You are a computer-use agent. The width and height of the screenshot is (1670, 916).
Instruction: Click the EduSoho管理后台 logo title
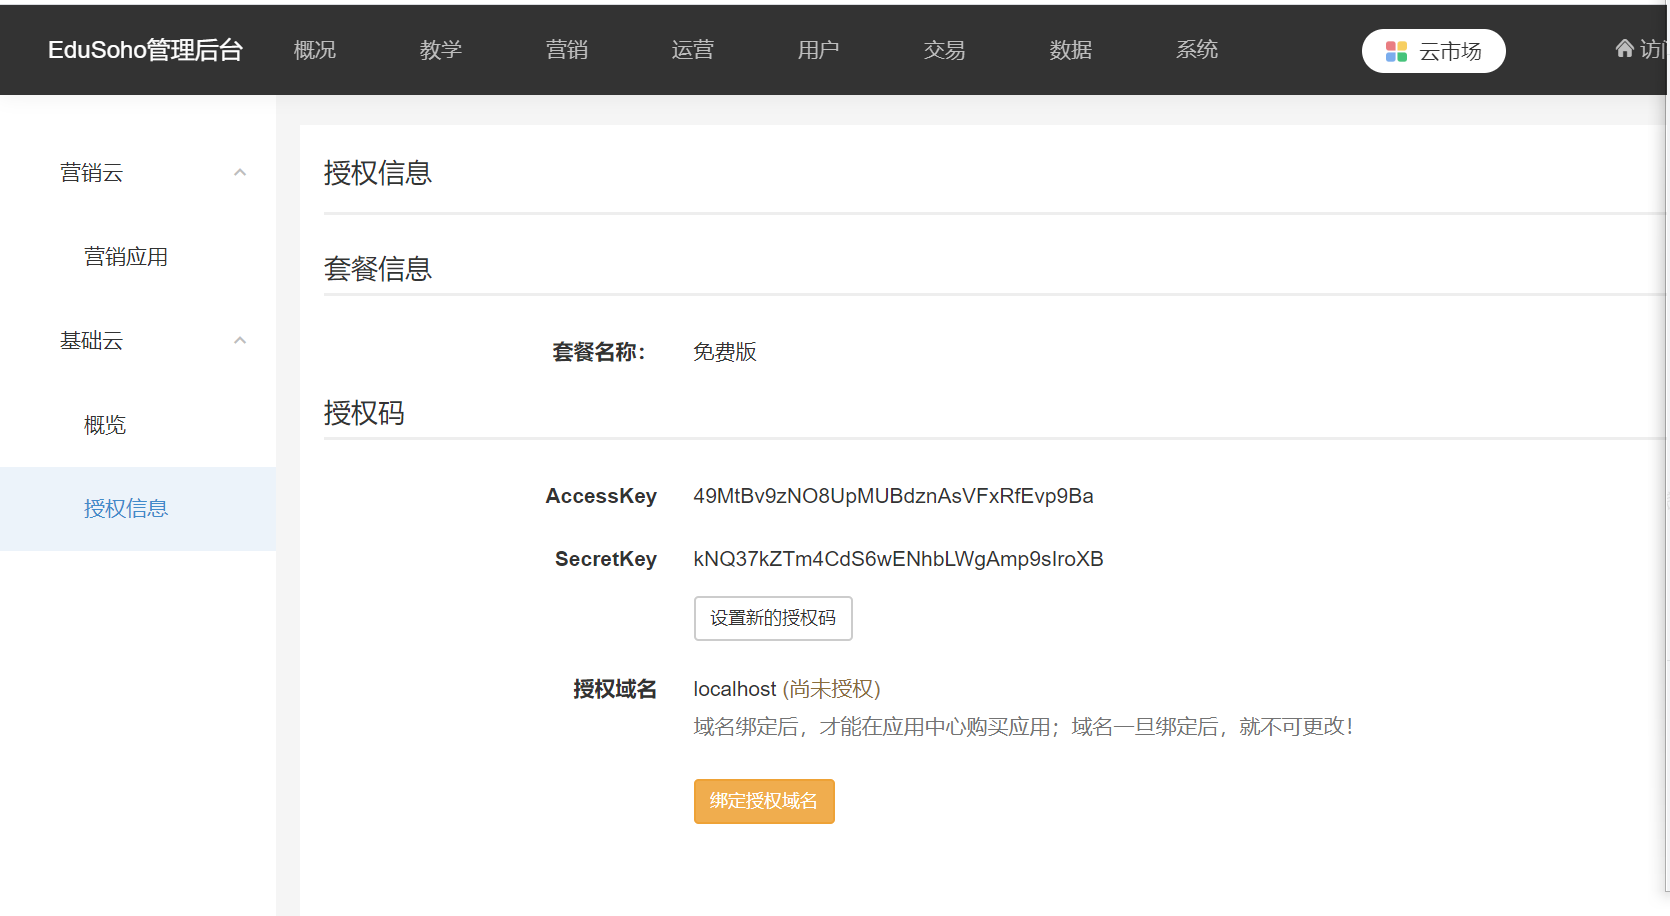[x=146, y=50]
